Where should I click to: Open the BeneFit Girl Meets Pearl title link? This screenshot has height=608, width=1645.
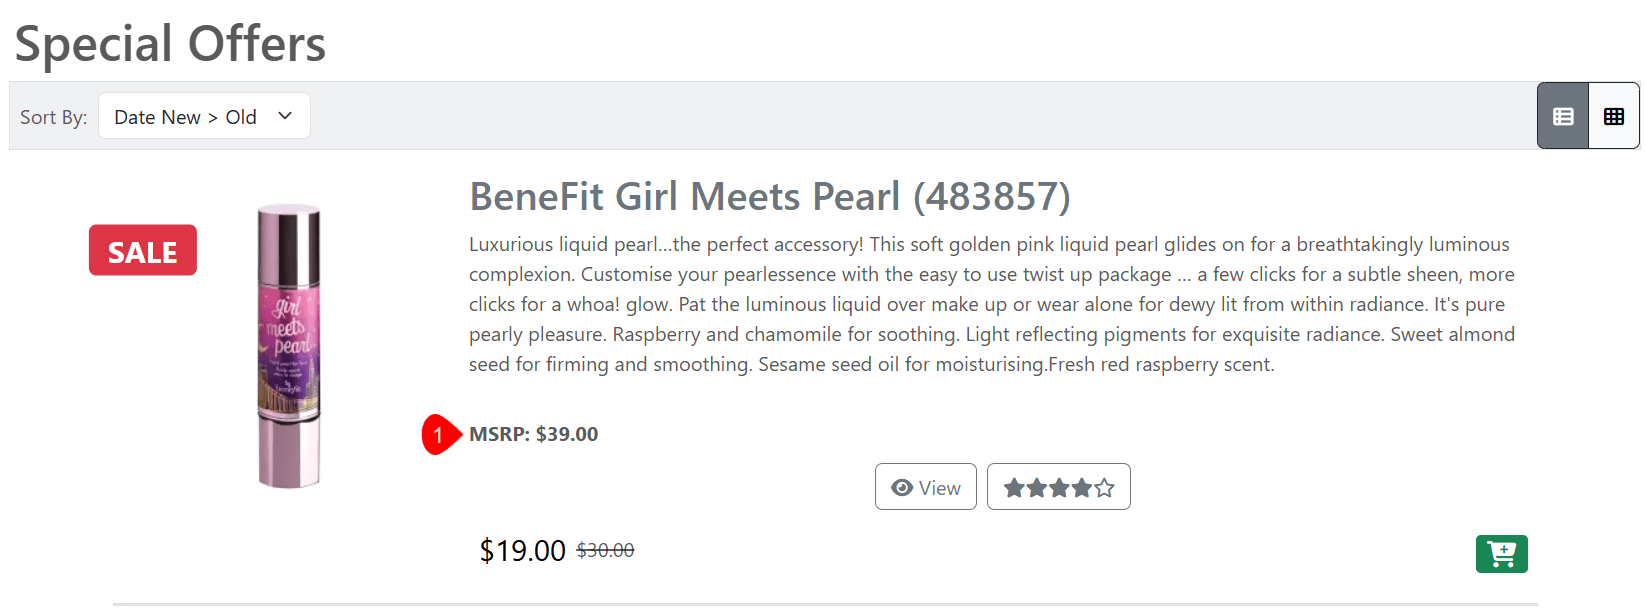click(x=769, y=197)
